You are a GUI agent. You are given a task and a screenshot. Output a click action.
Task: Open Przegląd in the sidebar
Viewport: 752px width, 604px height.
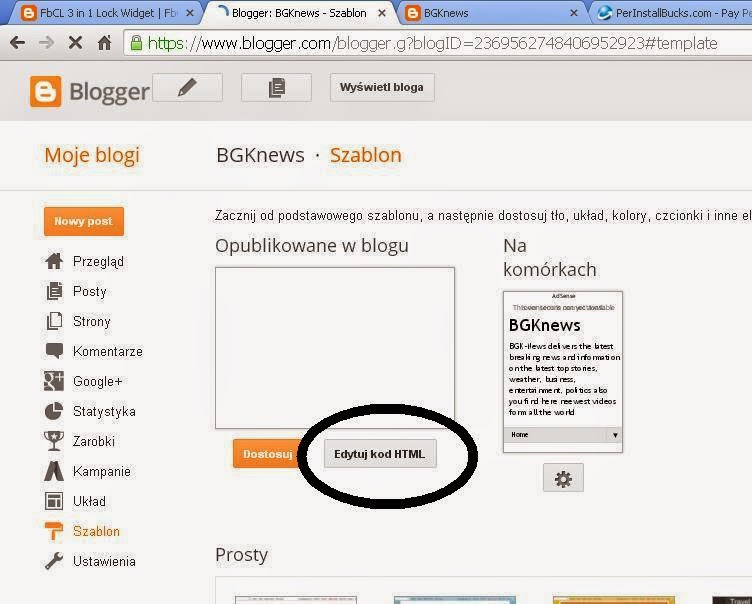pyautogui.click(x=98, y=262)
